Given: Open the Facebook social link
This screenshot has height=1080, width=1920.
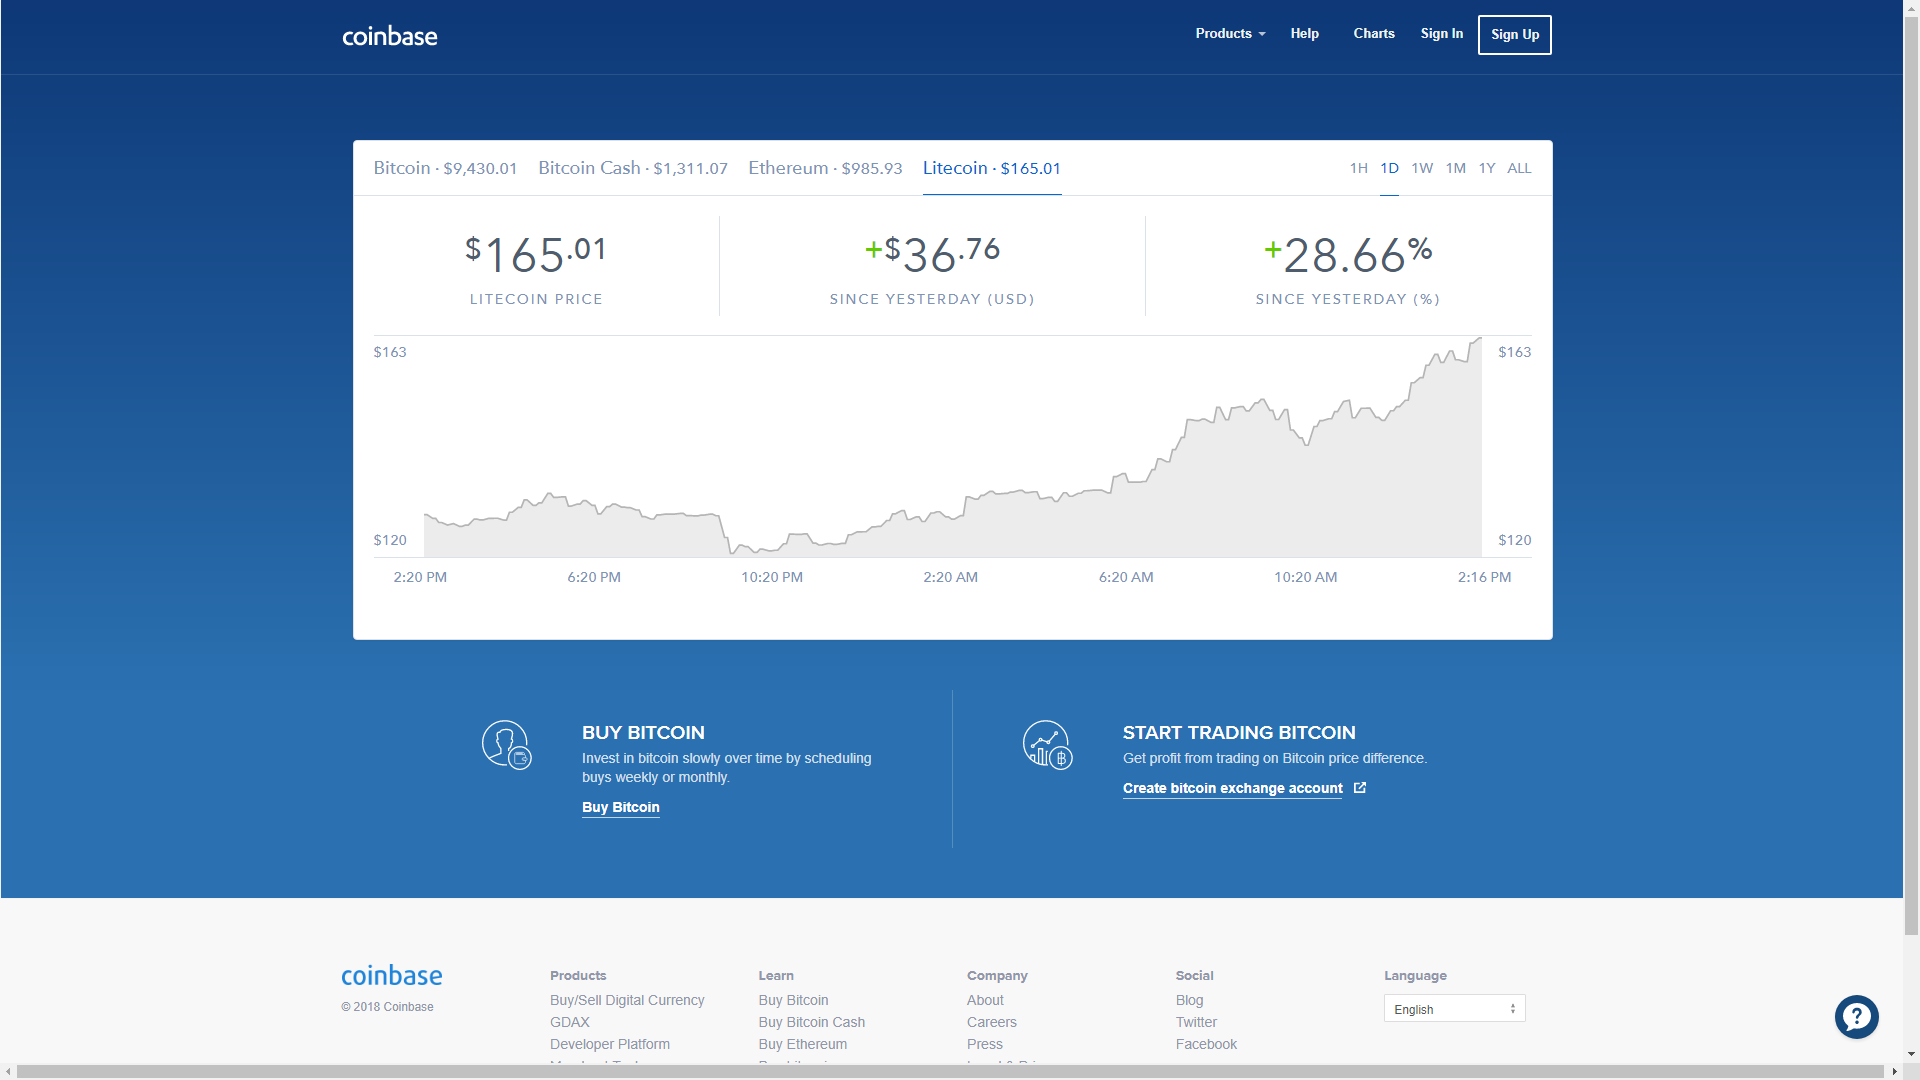Looking at the screenshot, I should 1206,1044.
